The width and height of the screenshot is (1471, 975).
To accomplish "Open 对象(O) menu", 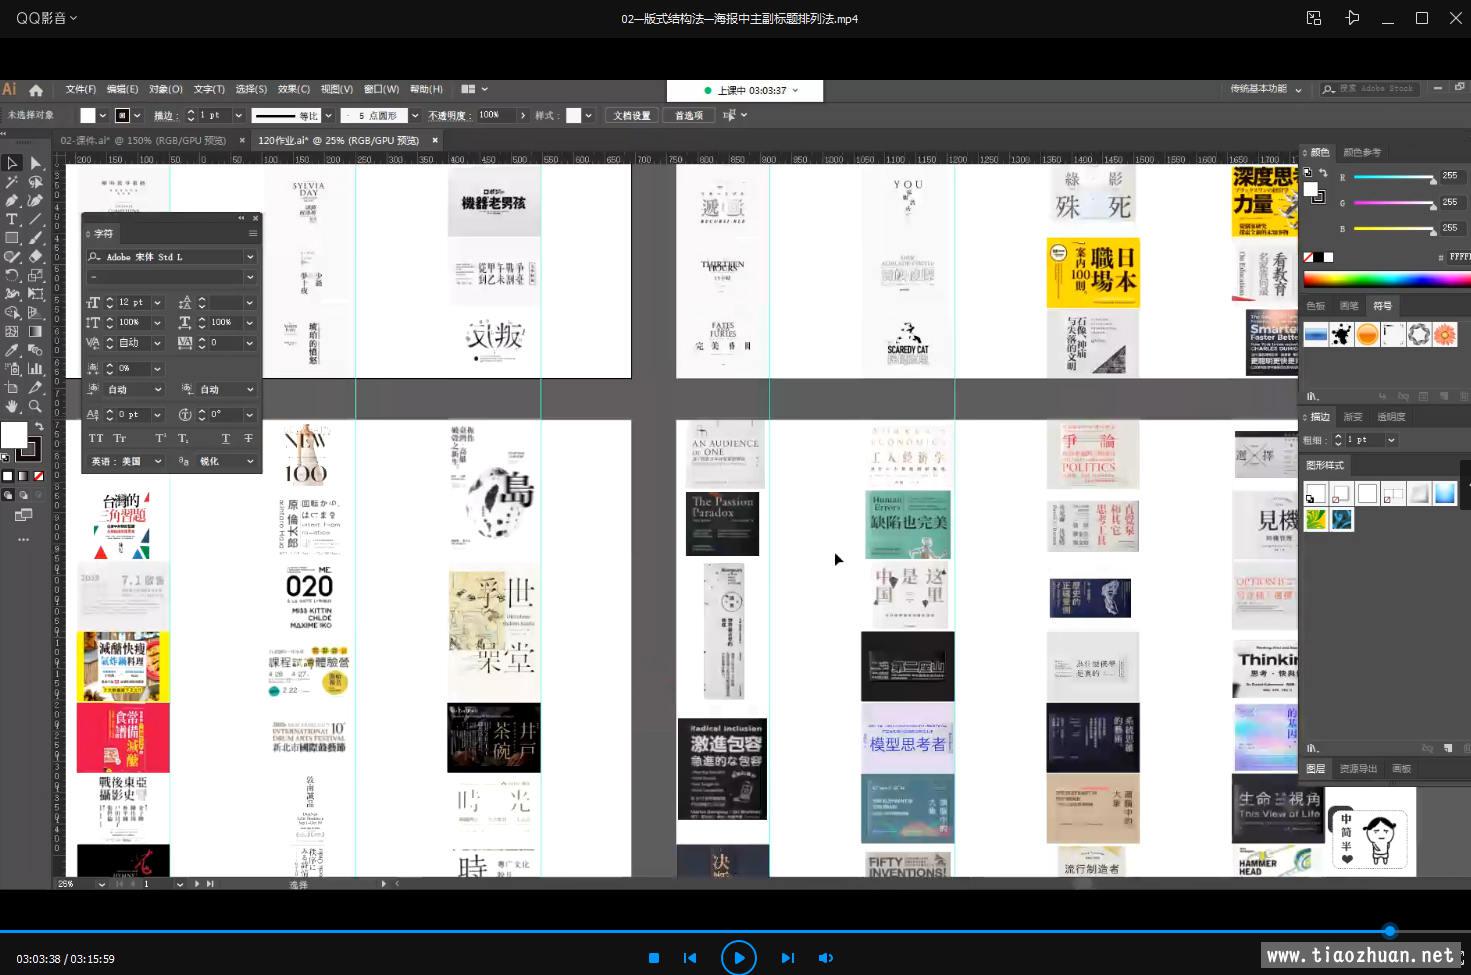I will 166,89.
